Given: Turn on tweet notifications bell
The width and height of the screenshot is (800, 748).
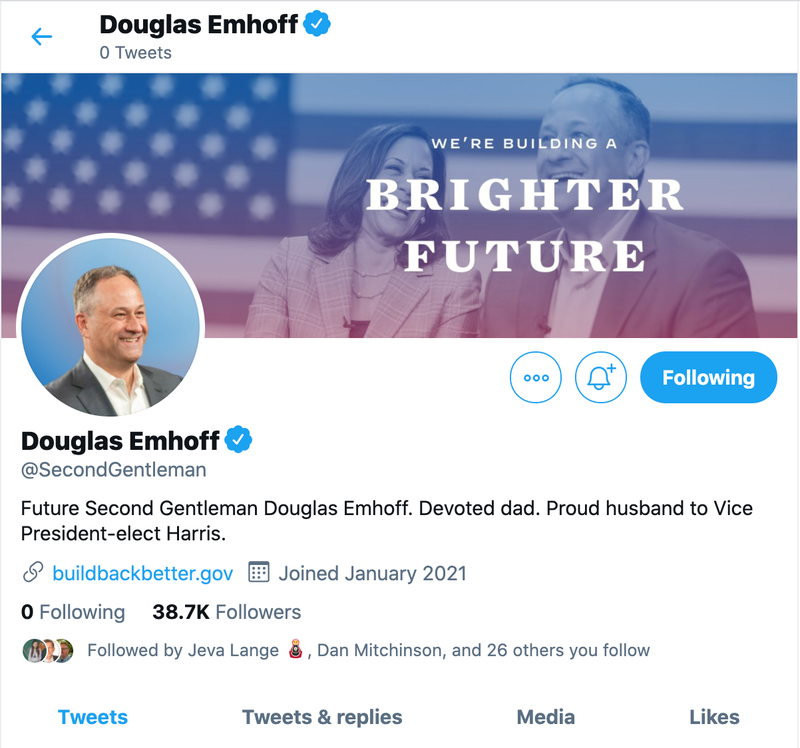Looking at the screenshot, I should (600, 378).
